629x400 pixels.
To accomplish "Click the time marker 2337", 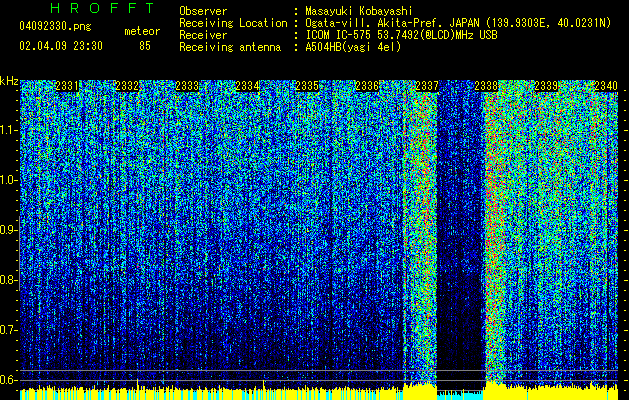I will coord(427,86).
